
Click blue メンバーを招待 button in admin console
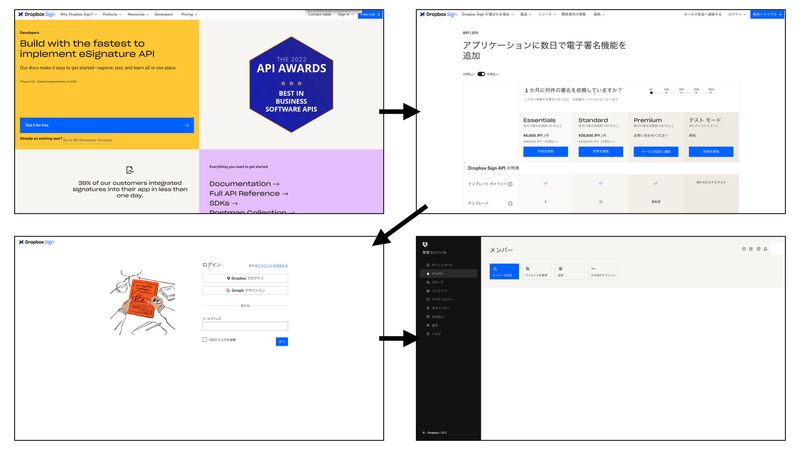click(x=504, y=271)
